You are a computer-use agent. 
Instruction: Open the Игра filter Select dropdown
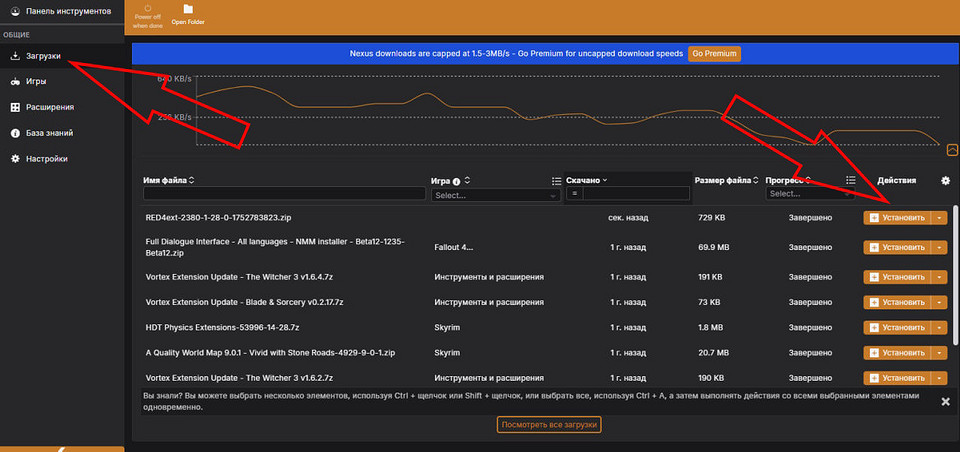(495, 195)
